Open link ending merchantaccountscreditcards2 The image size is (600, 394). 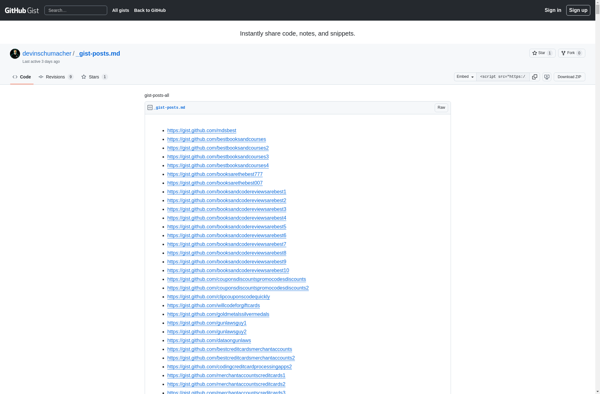click(226, 384)
